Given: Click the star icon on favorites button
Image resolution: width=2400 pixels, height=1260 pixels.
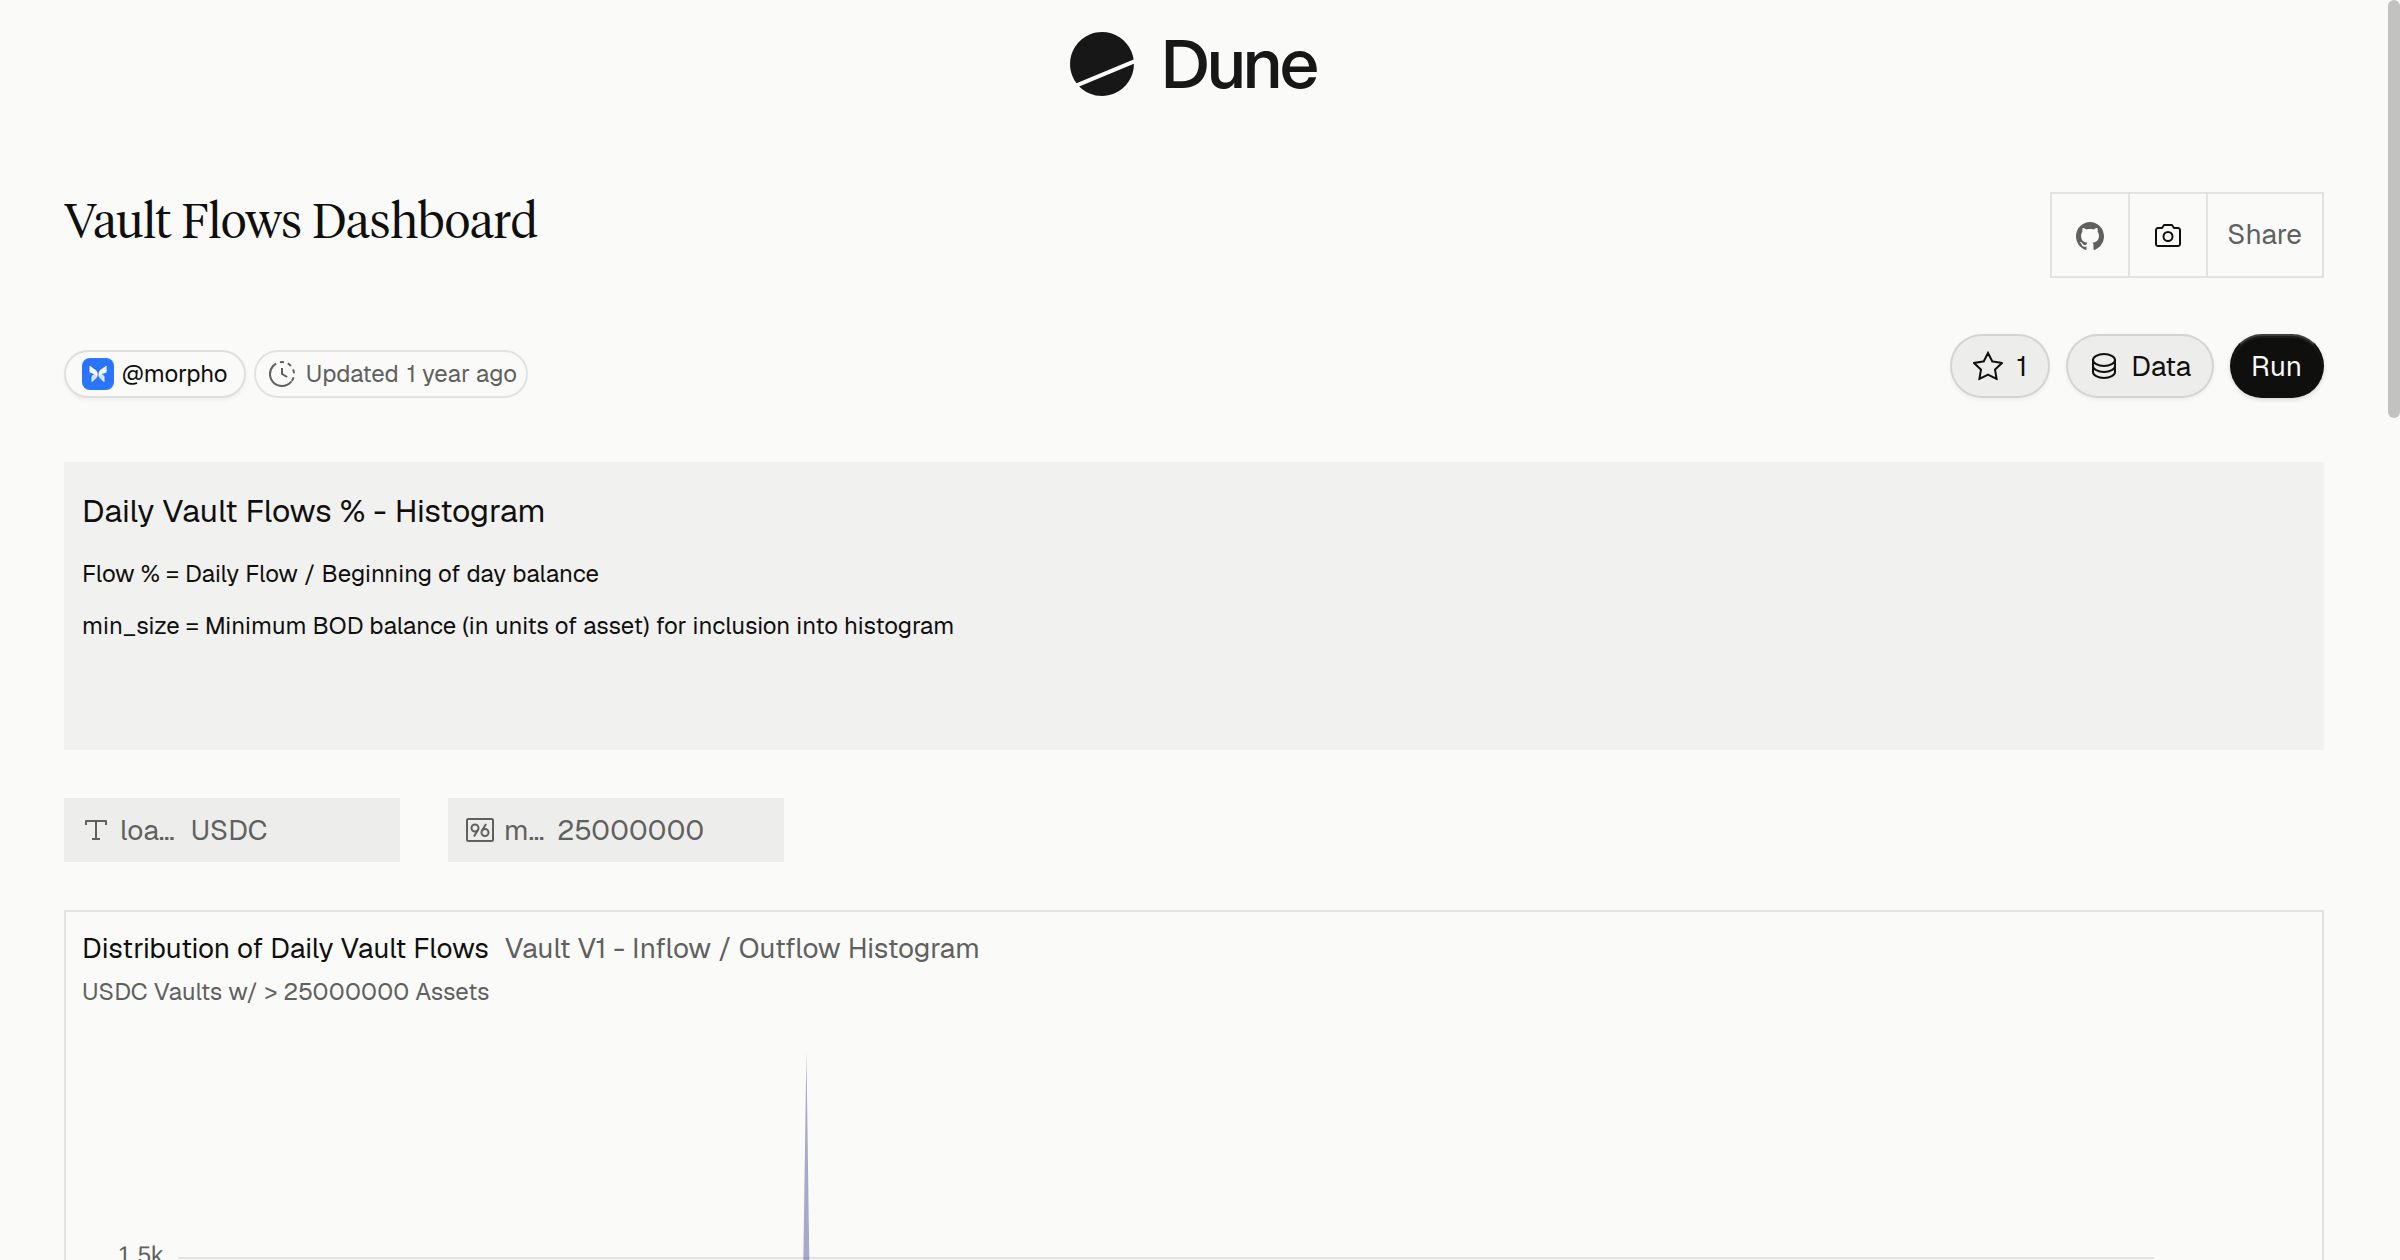Looking at the screenshot, I should [1988, 366].
